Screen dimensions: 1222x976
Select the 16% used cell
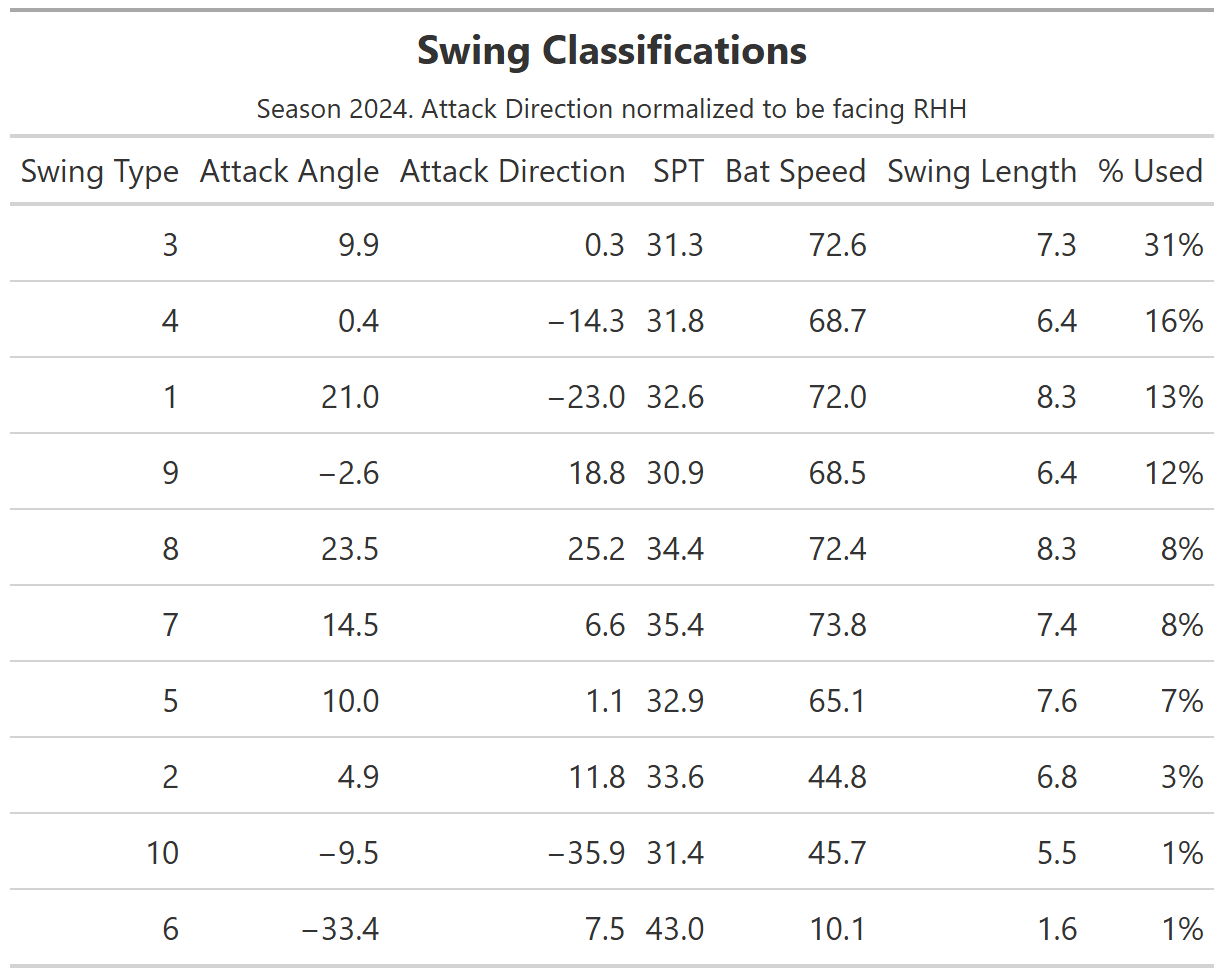[1174, 321]
